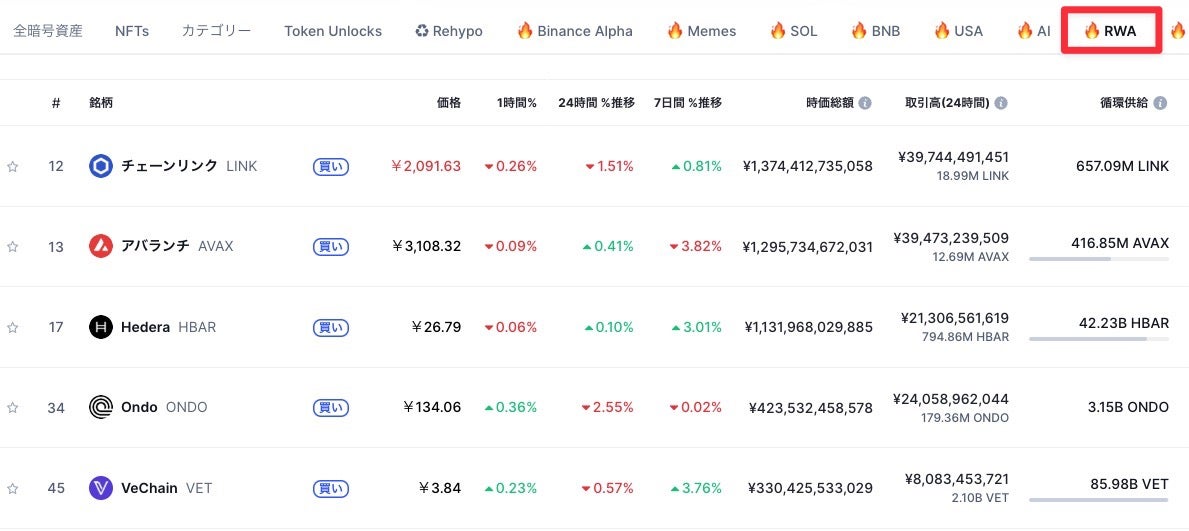Open the Hedera HBAR coin name link
Image resolution: width=1189 pixels, height=531 pixels.
(x=145, y=327)
